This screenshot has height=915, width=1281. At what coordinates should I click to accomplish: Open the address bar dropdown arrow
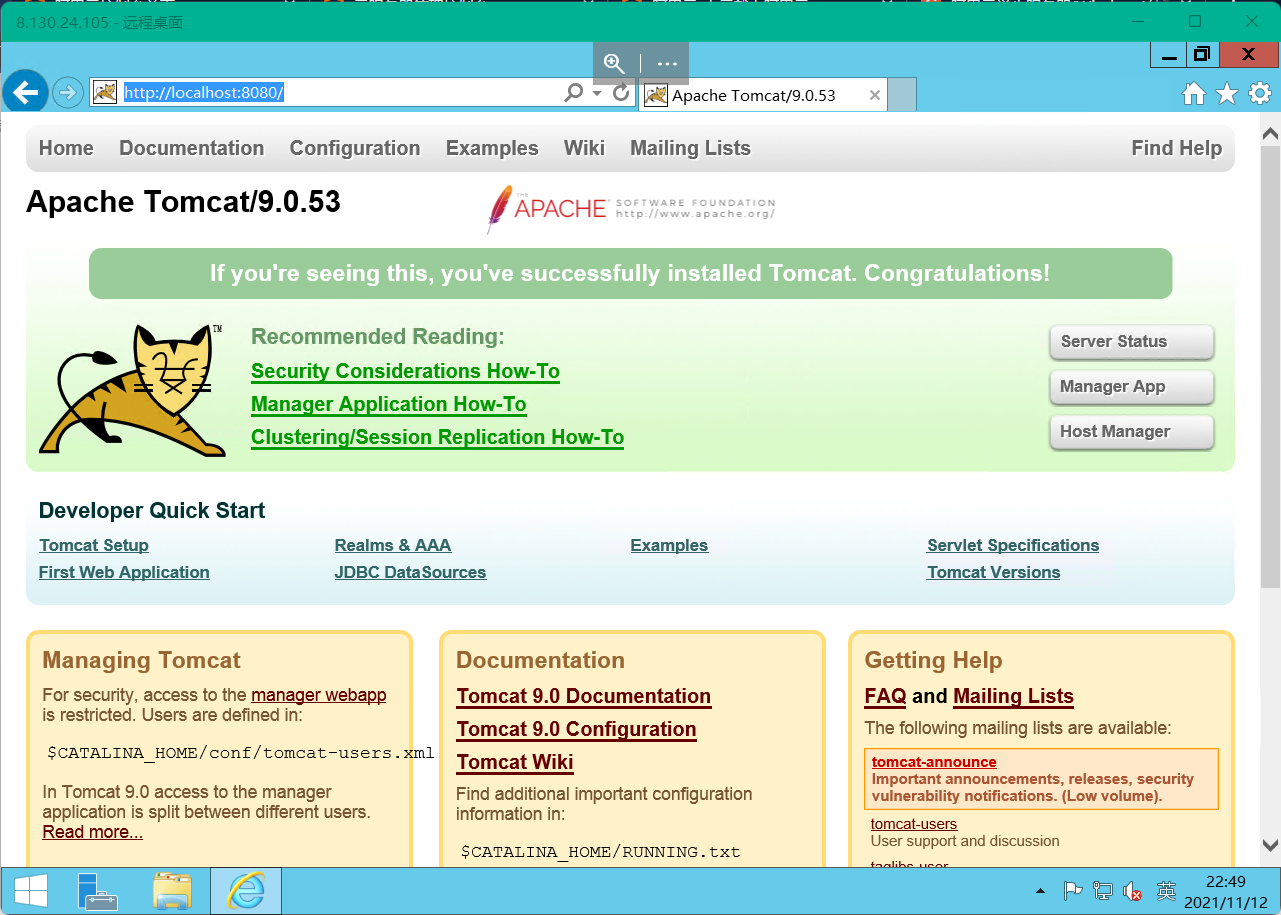point(597,93)
